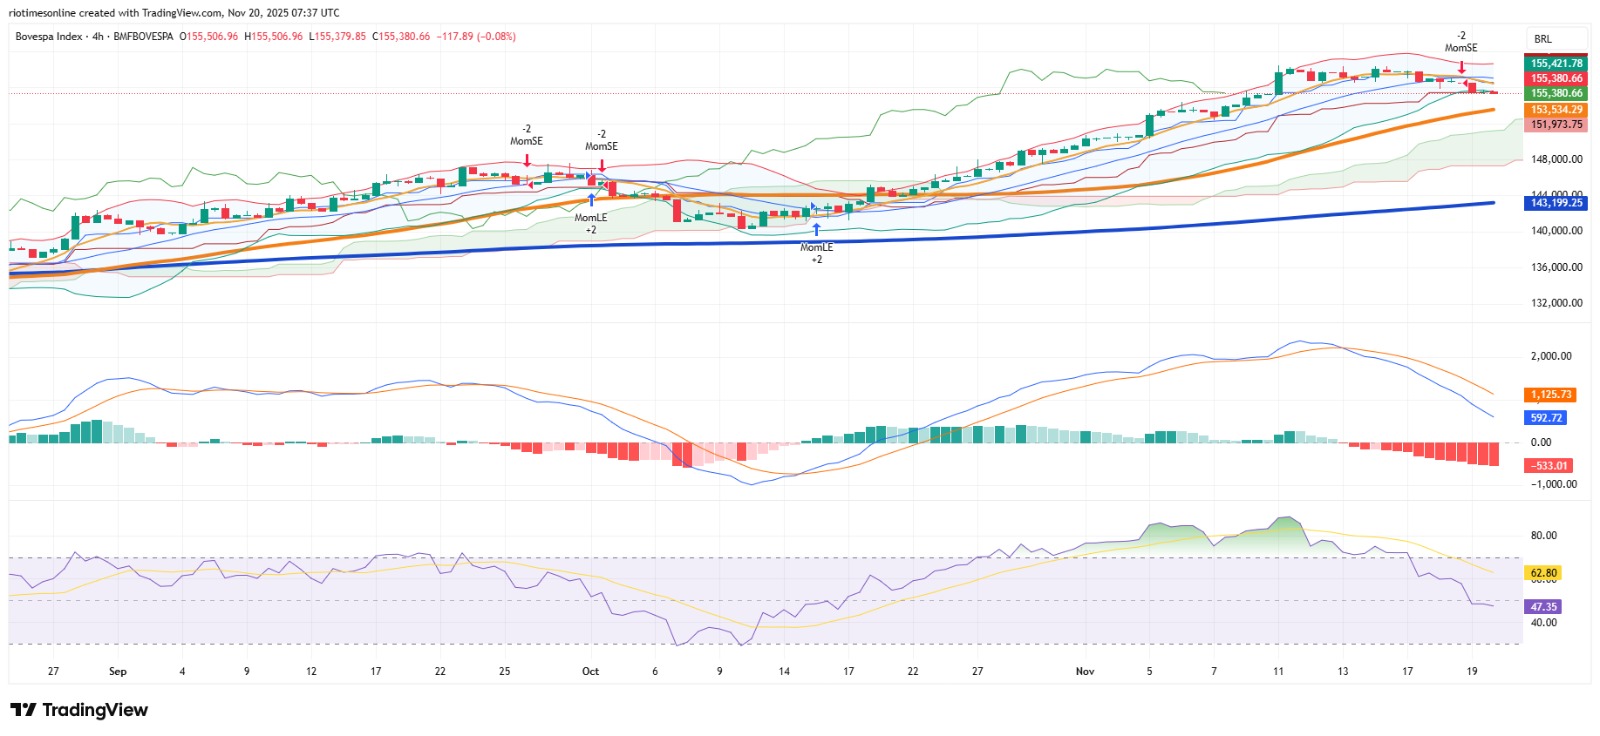Click the low price L155,379.85 value
1600x736 pixels.
[337, 36]
